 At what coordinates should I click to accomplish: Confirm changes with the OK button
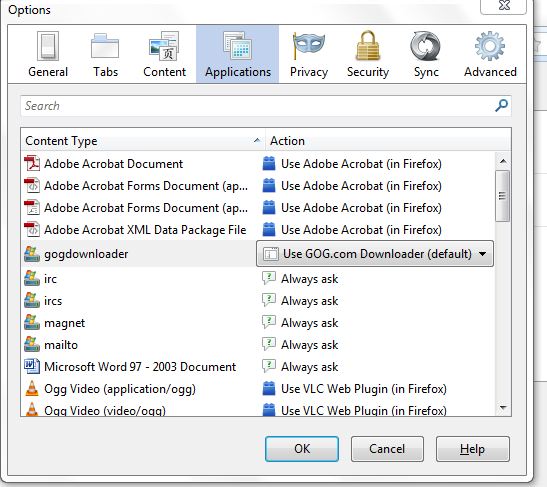(302, 449)
